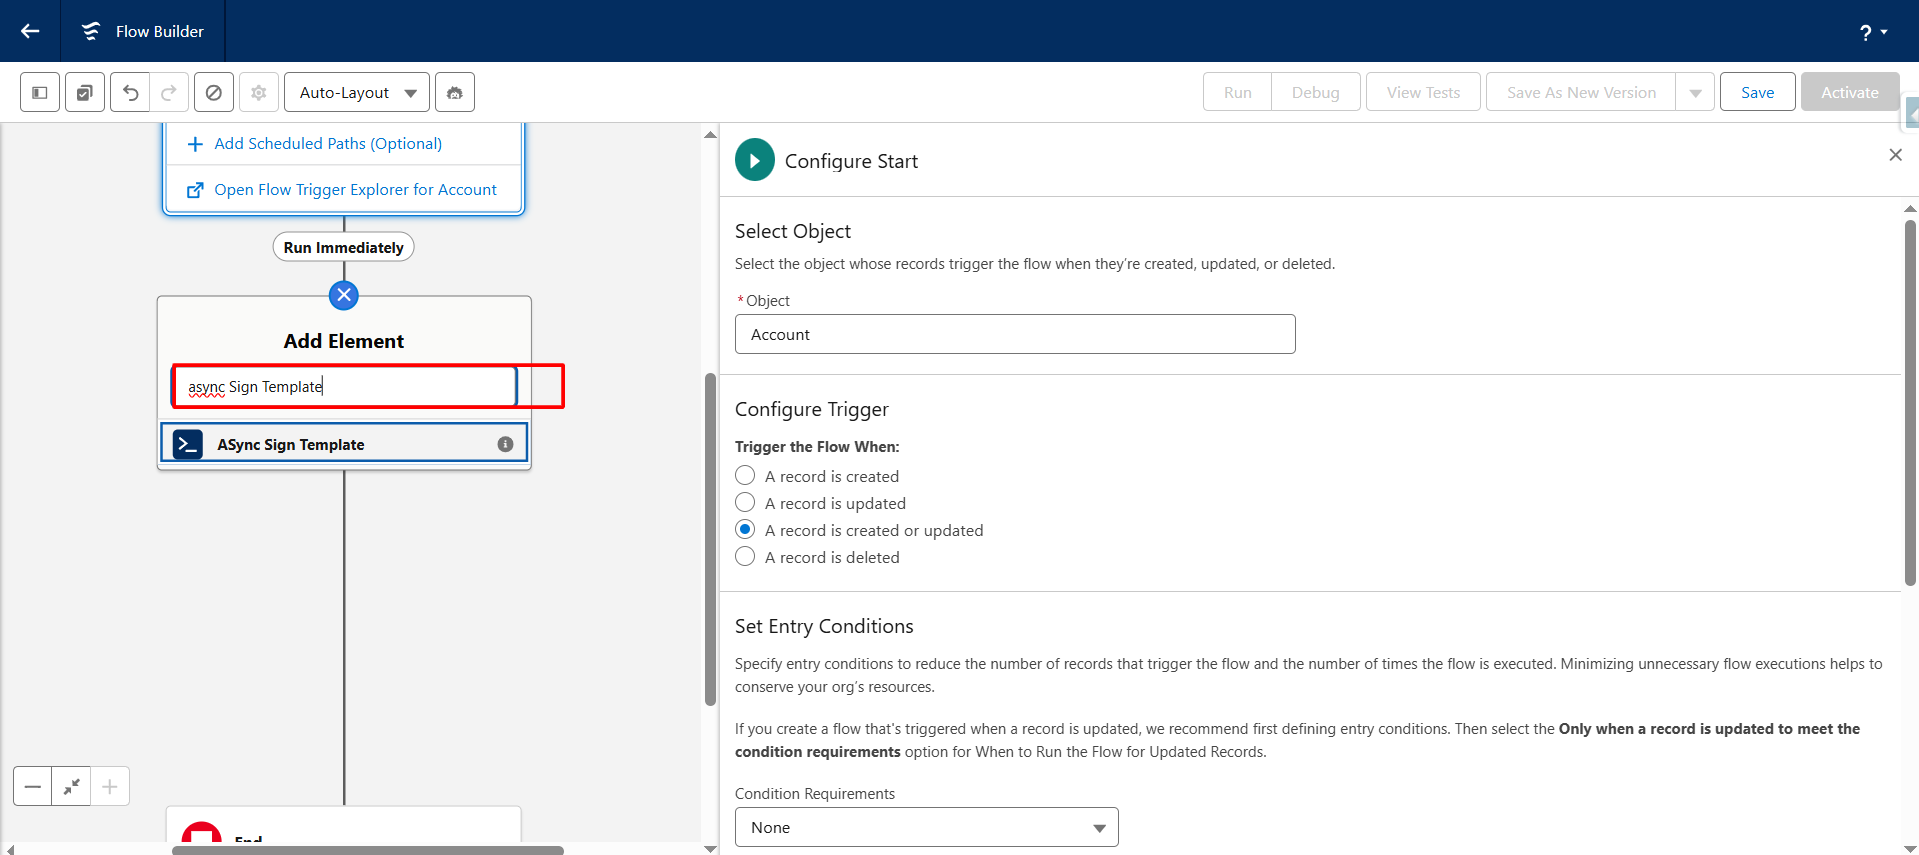The image size is (1919, 855).
Task: Zoom out on the canvas
Action: click(x=33, y=787)
